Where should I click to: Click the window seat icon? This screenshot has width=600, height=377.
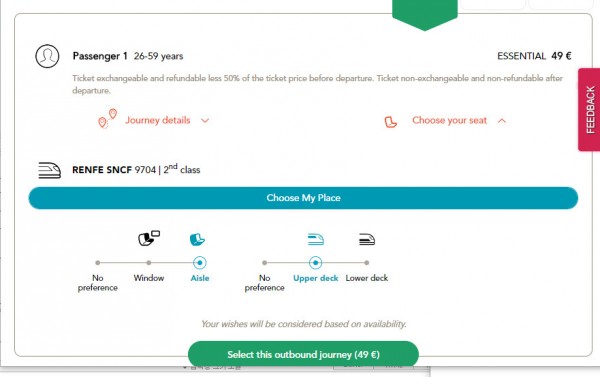(149, 238)
